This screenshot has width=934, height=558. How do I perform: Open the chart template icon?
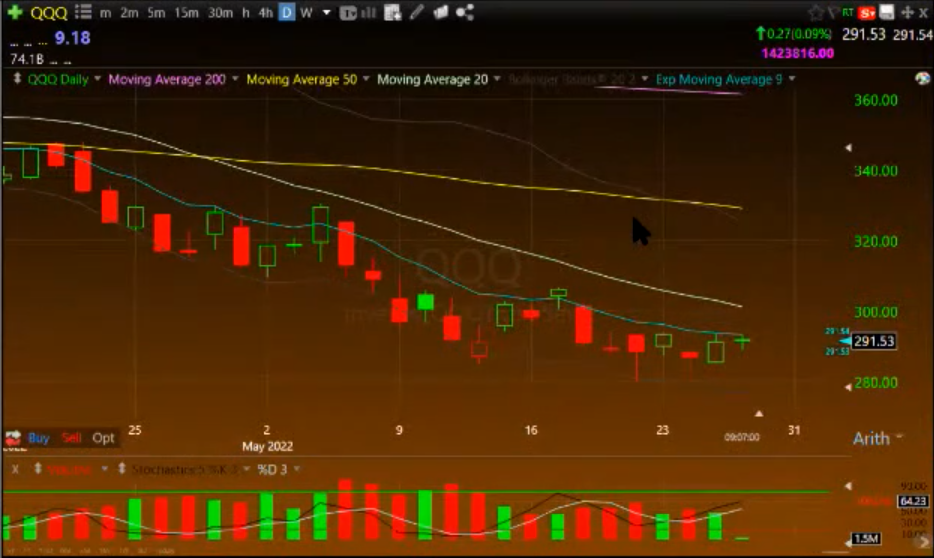(x=348, y=13)
